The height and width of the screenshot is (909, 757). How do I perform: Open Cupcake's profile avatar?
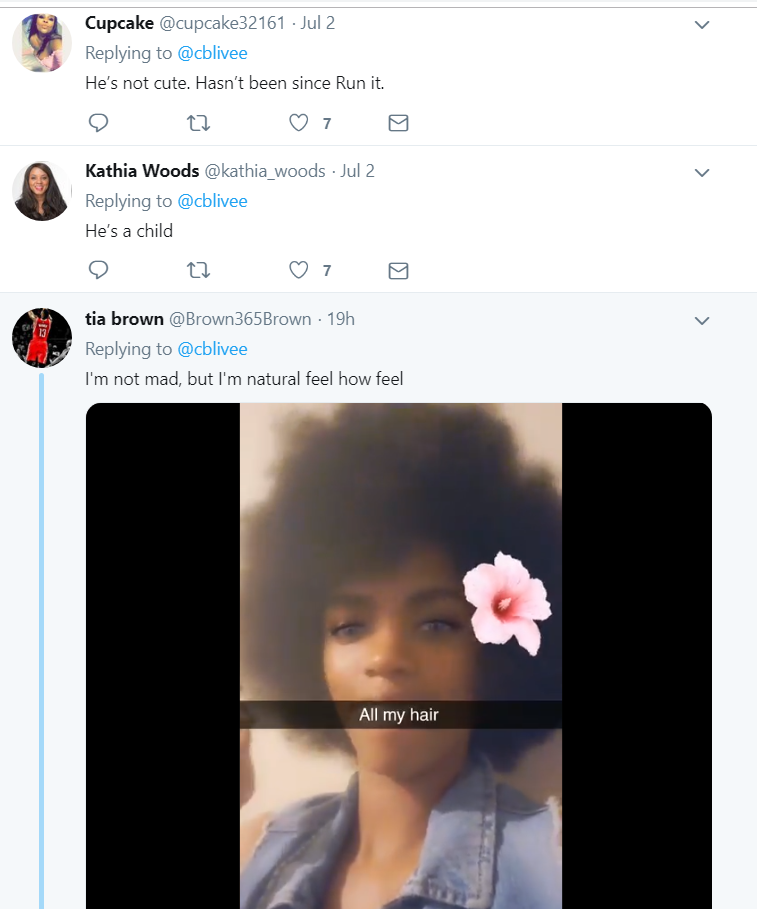tap(42, 43)
